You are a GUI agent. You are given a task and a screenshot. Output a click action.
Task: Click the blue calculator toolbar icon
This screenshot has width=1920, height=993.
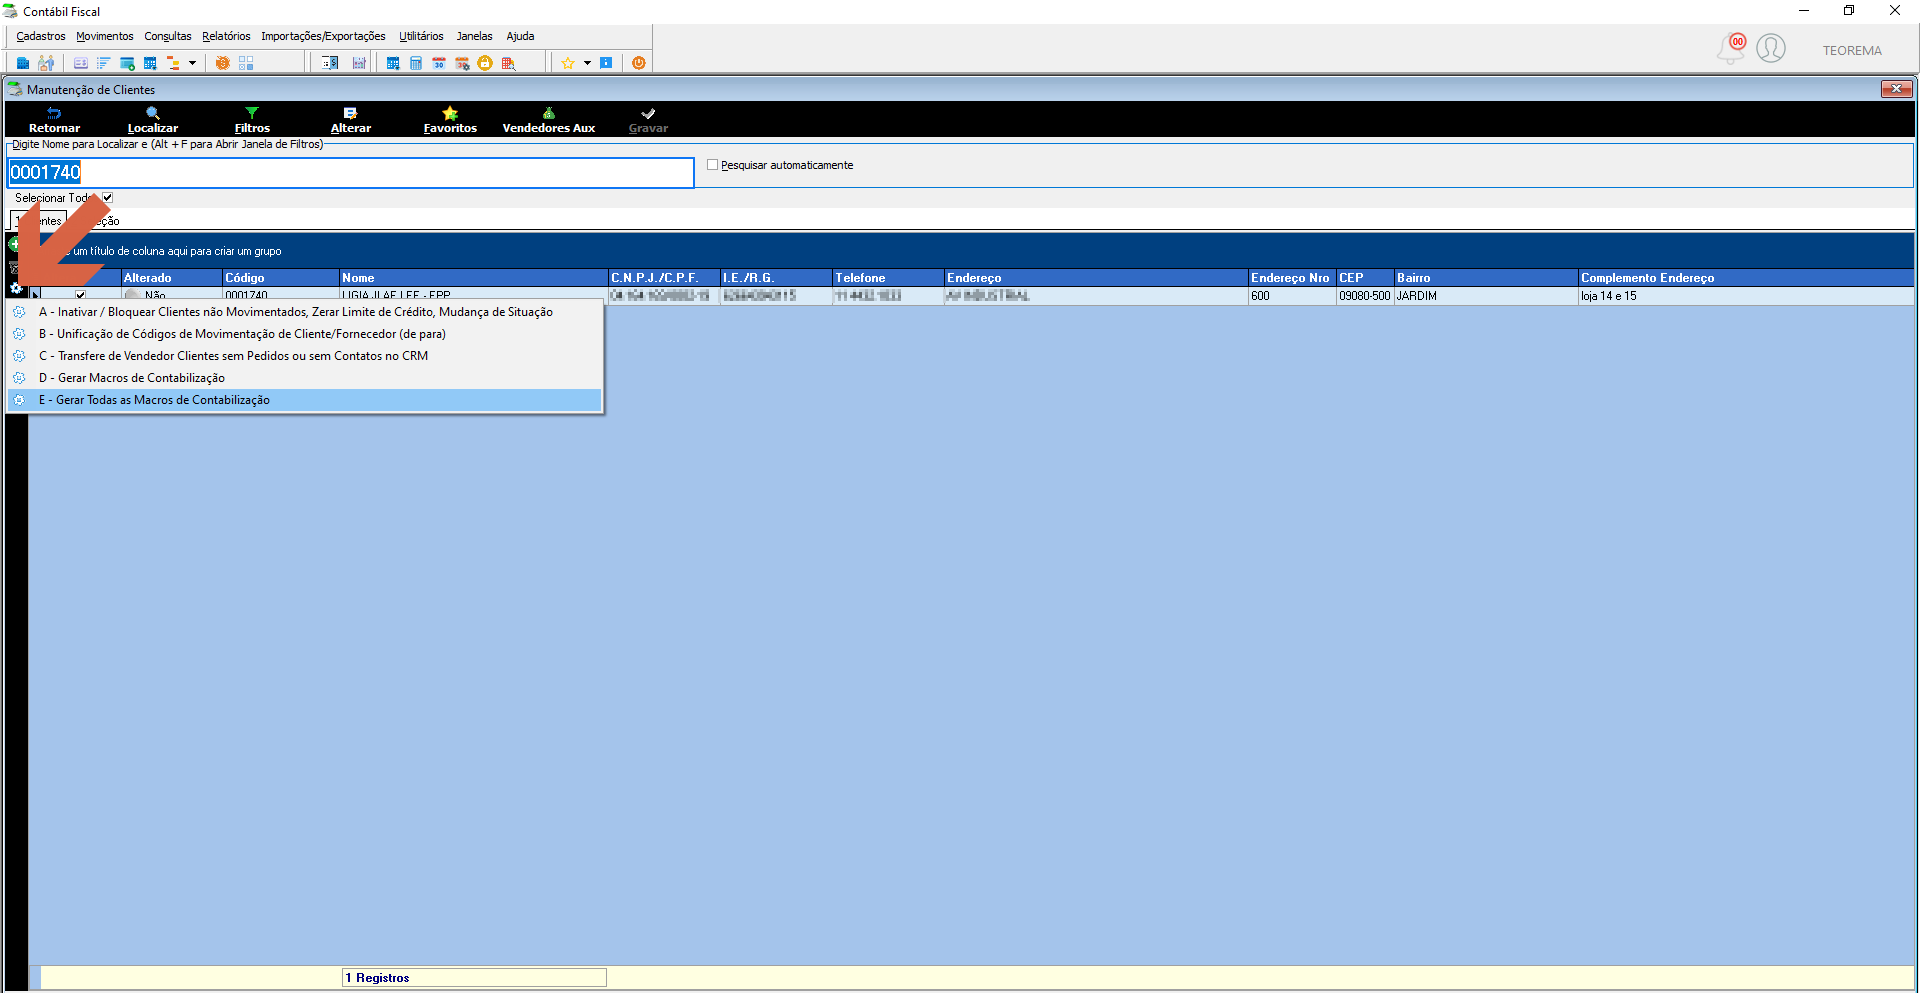416,63
